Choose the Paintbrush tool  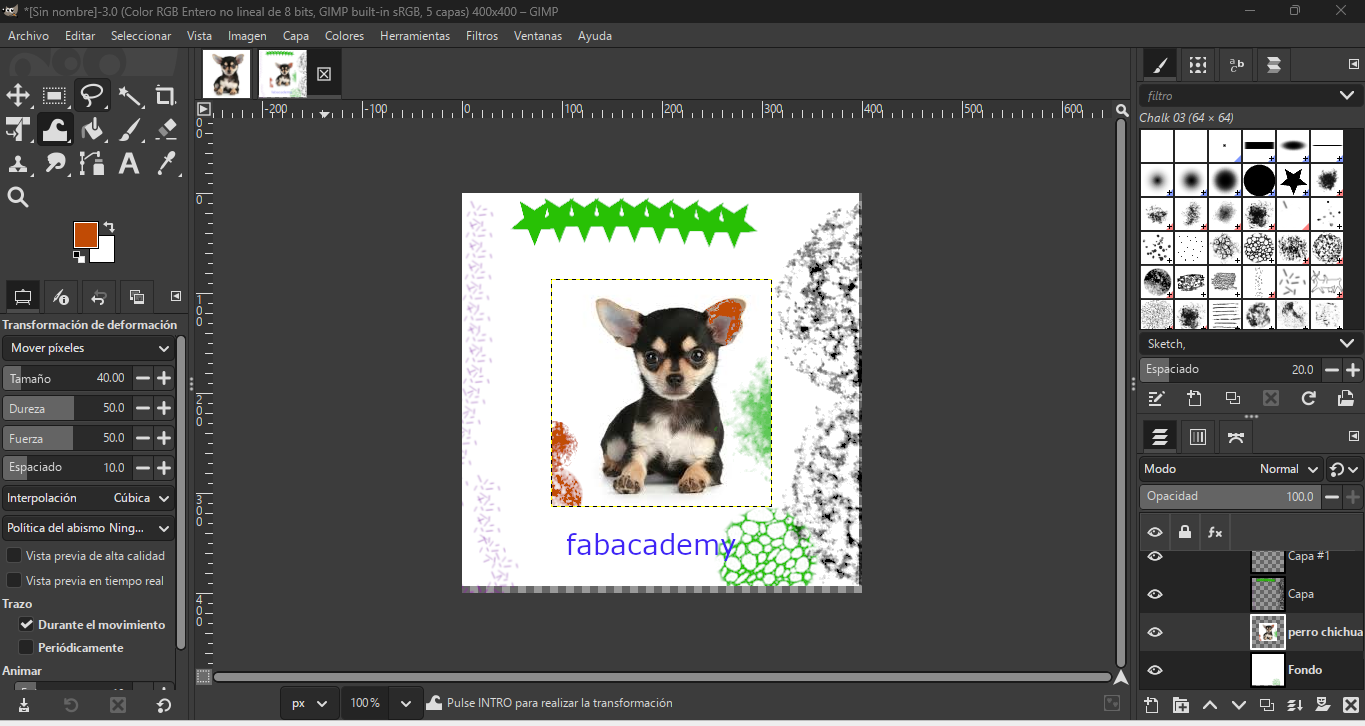click(129, 129)
